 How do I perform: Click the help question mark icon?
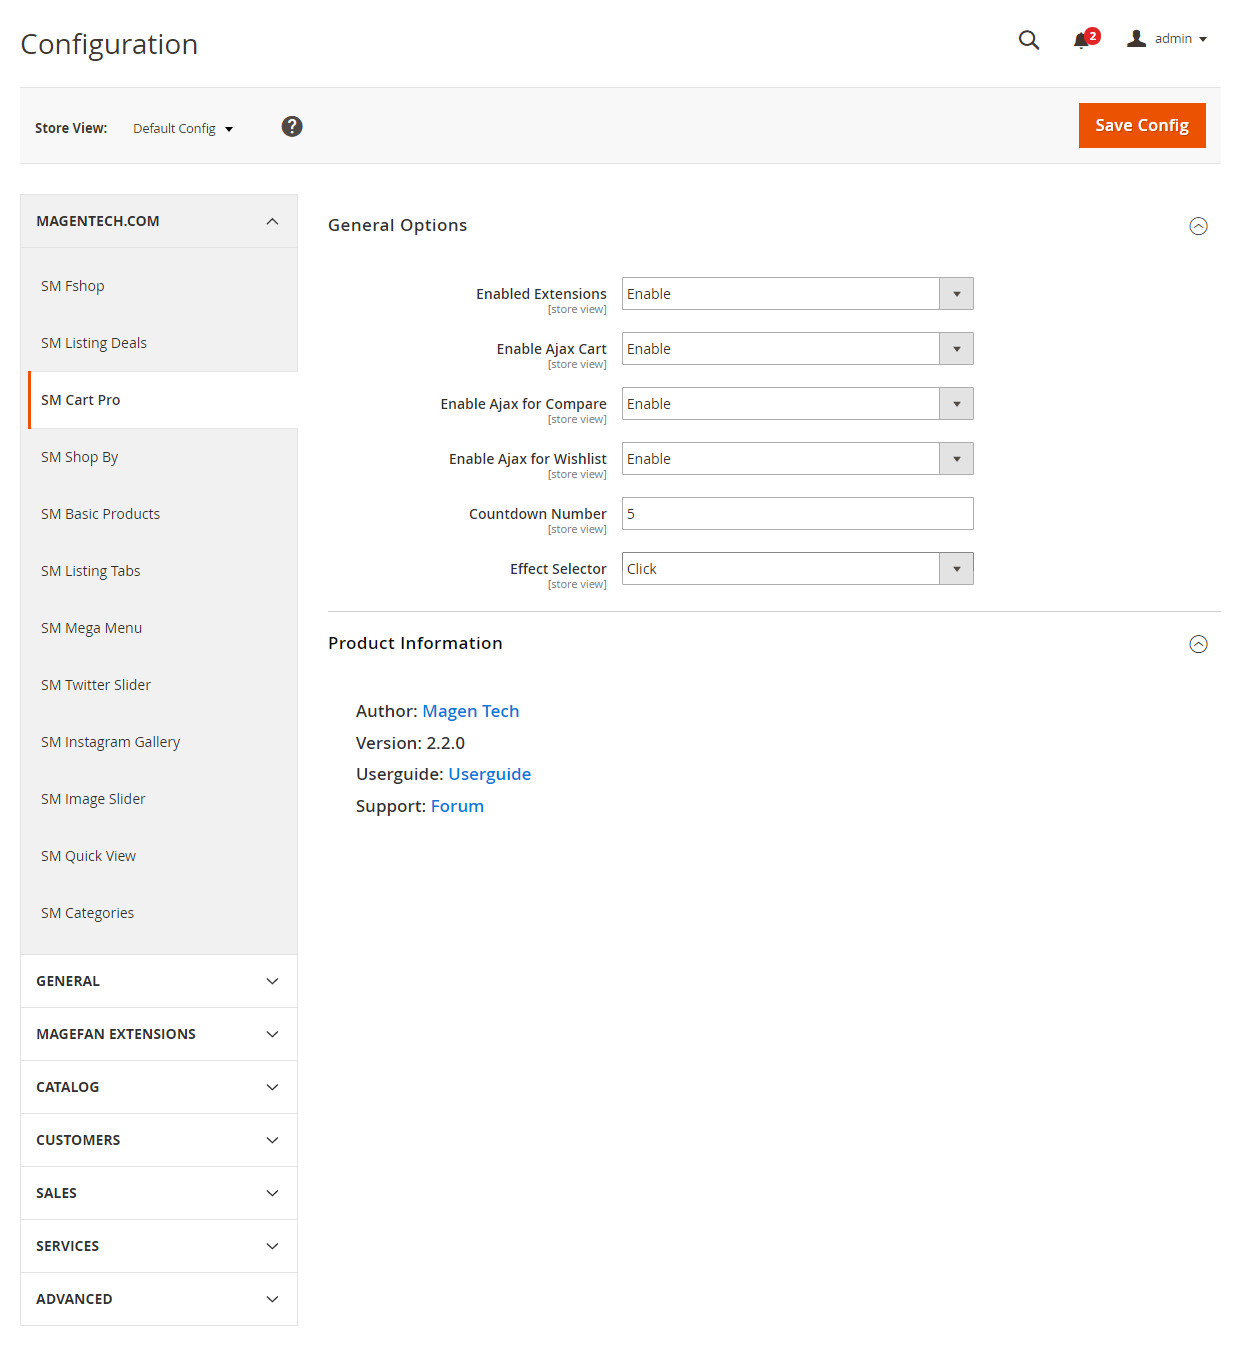coord(292,126)
